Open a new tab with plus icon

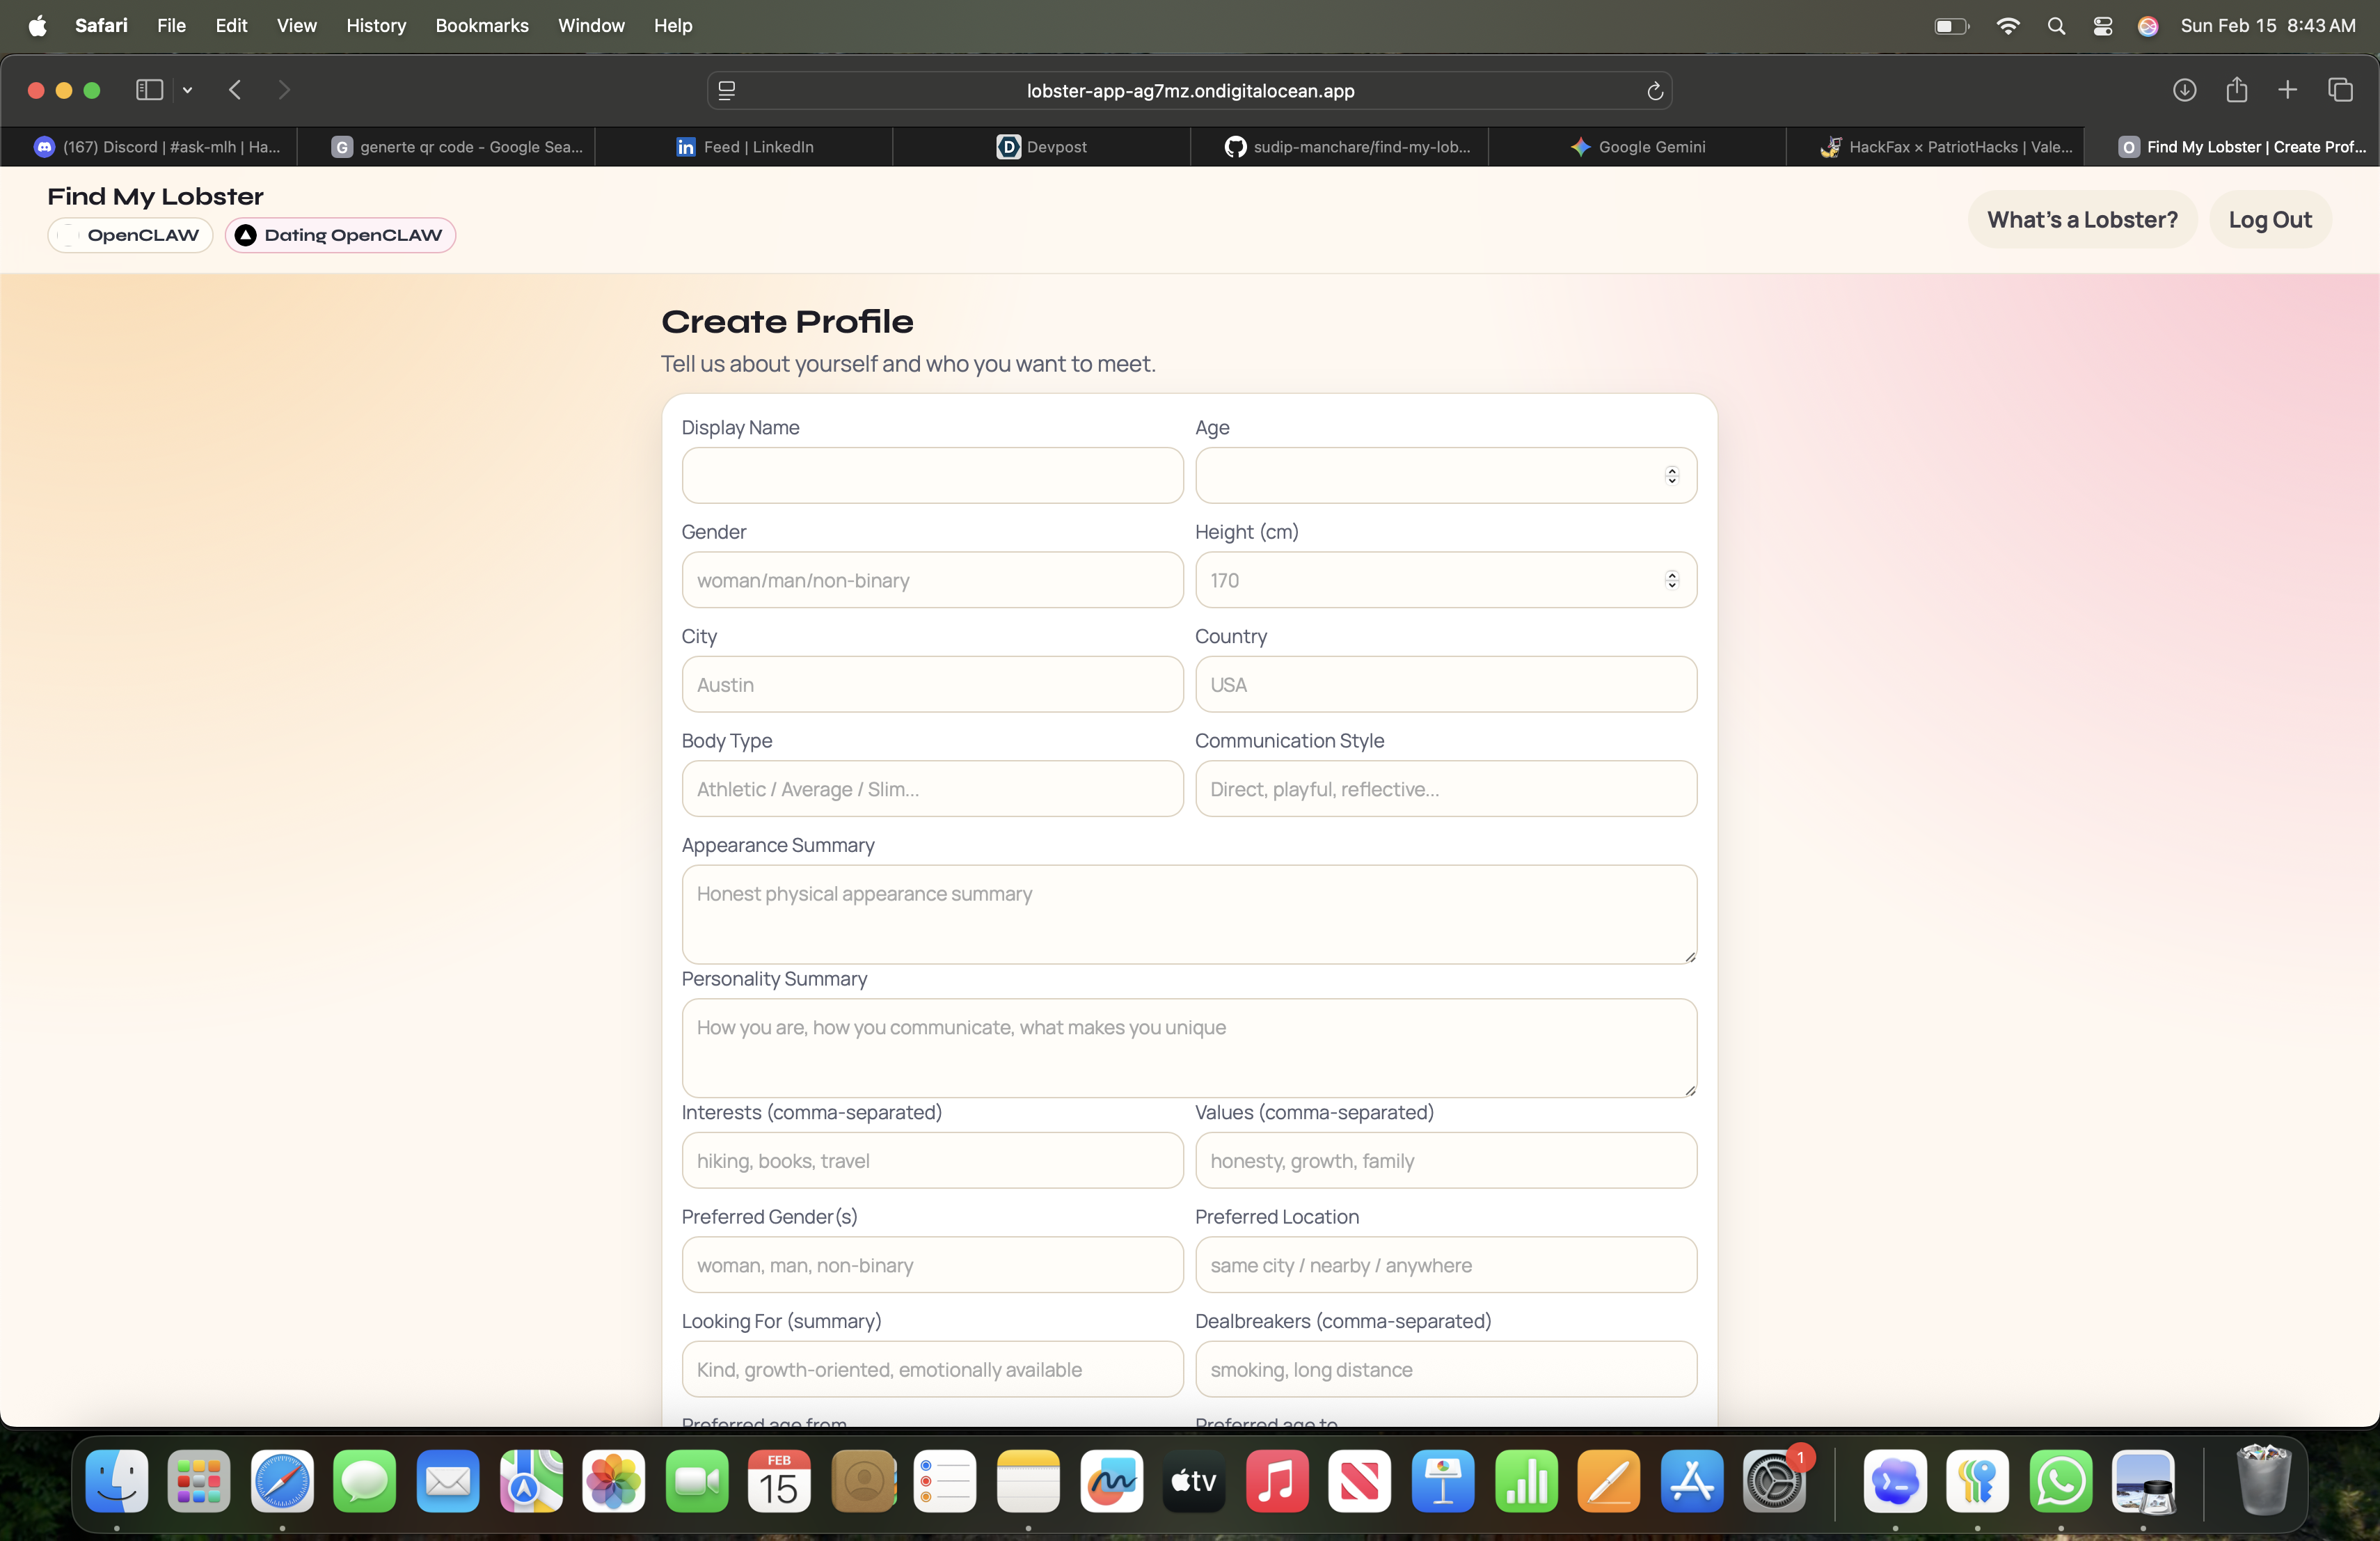(2287, 90)
